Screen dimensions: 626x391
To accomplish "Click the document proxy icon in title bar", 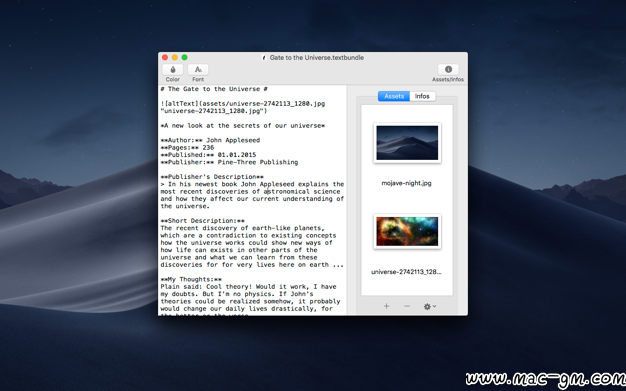I will (264, 58).
